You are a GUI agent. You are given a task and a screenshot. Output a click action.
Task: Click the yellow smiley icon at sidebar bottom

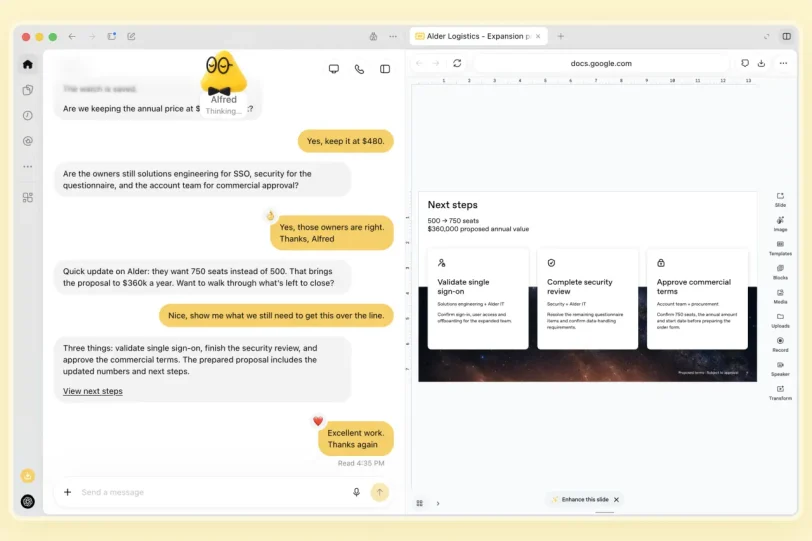28,476
